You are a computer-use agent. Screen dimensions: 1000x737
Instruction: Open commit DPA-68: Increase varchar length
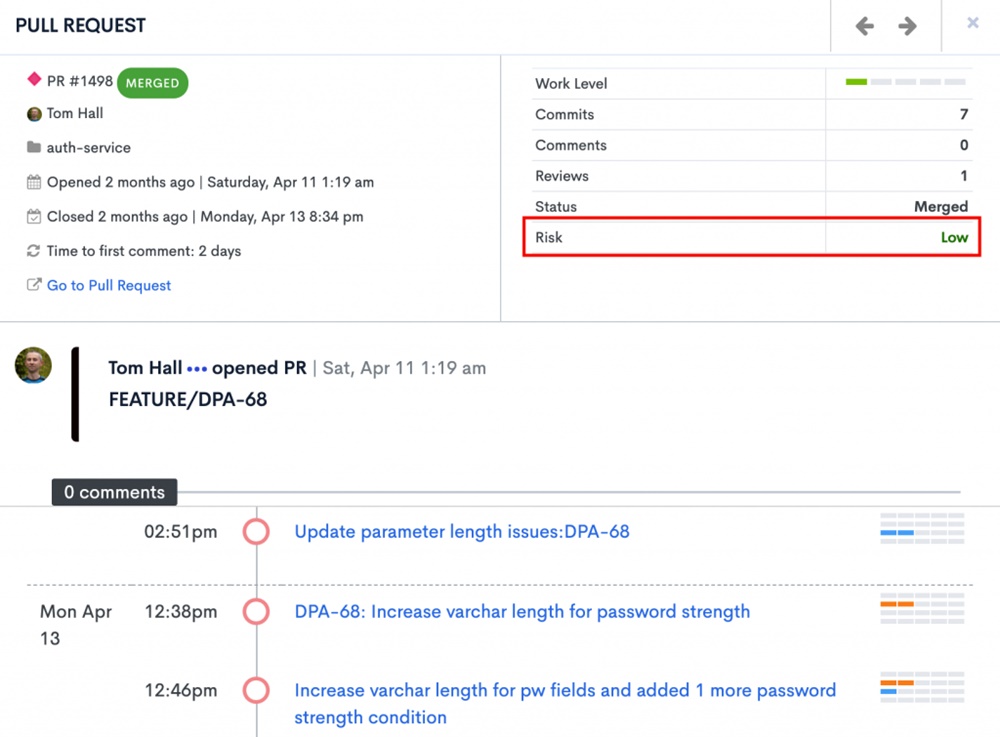[522, 612]
